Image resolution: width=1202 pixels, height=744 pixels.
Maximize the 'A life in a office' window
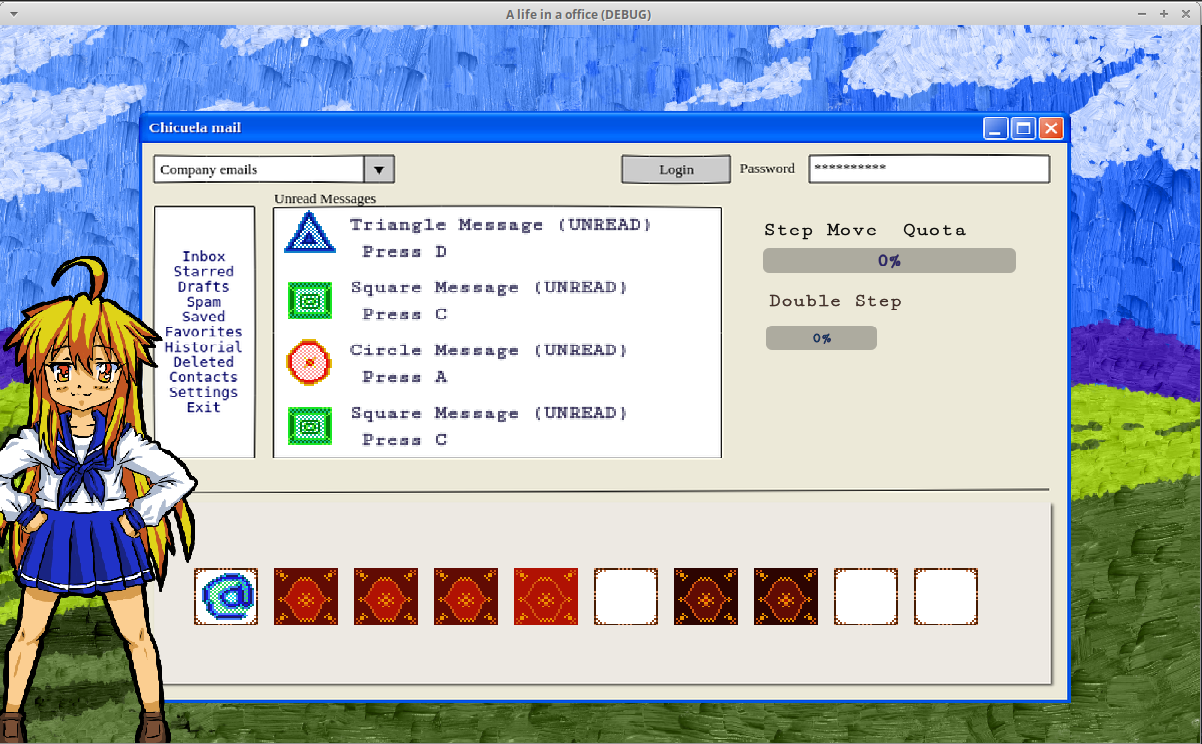[1164, 13]
